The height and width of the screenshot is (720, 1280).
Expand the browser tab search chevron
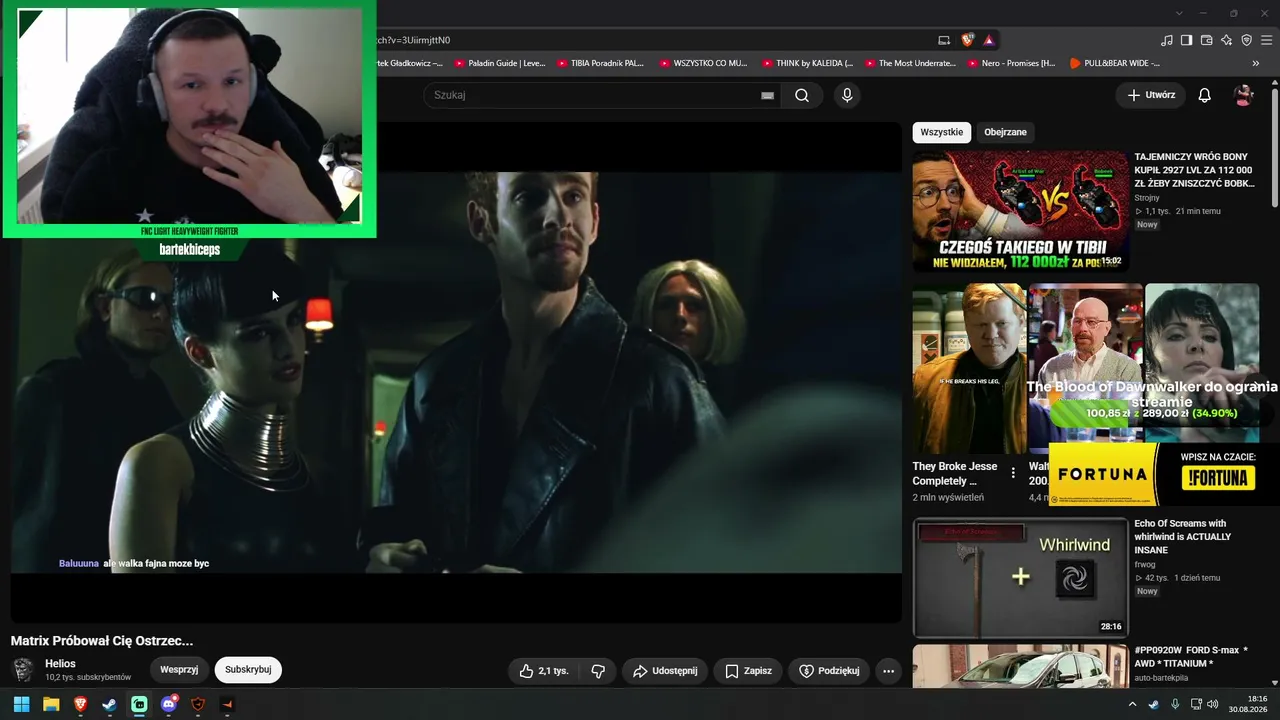click(x=1179, y=13)
